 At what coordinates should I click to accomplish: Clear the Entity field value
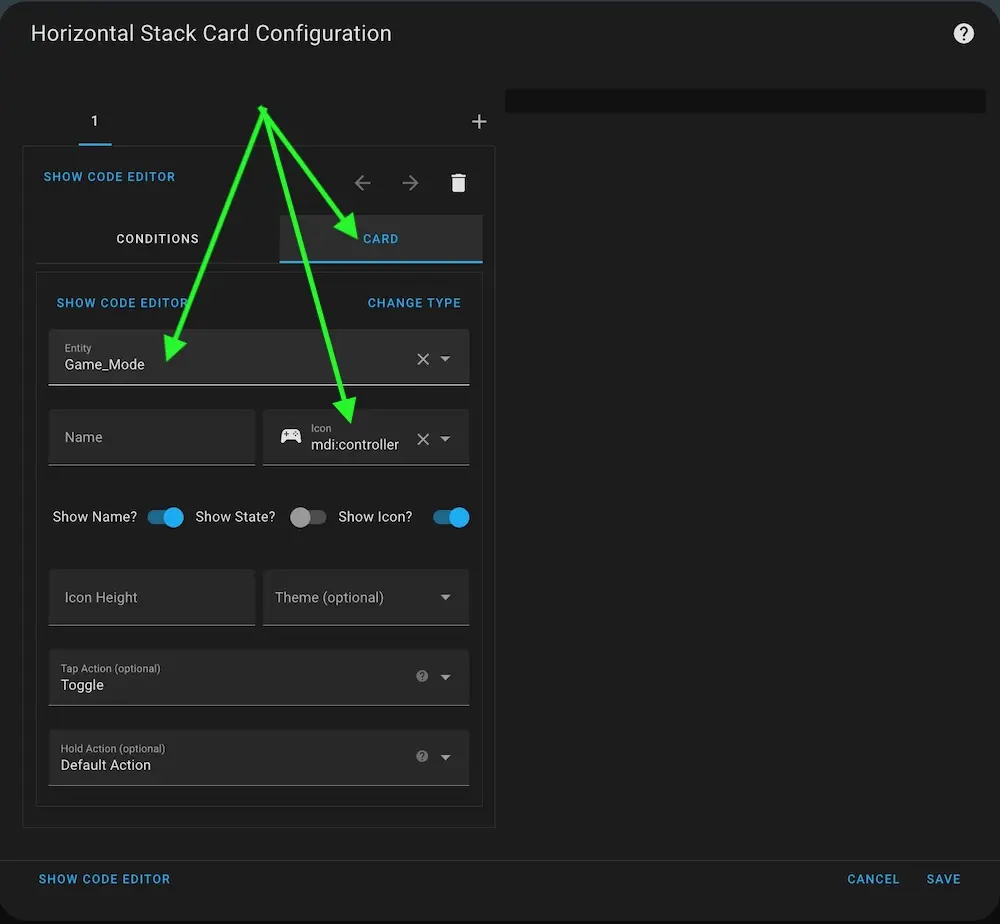(423, 359)
